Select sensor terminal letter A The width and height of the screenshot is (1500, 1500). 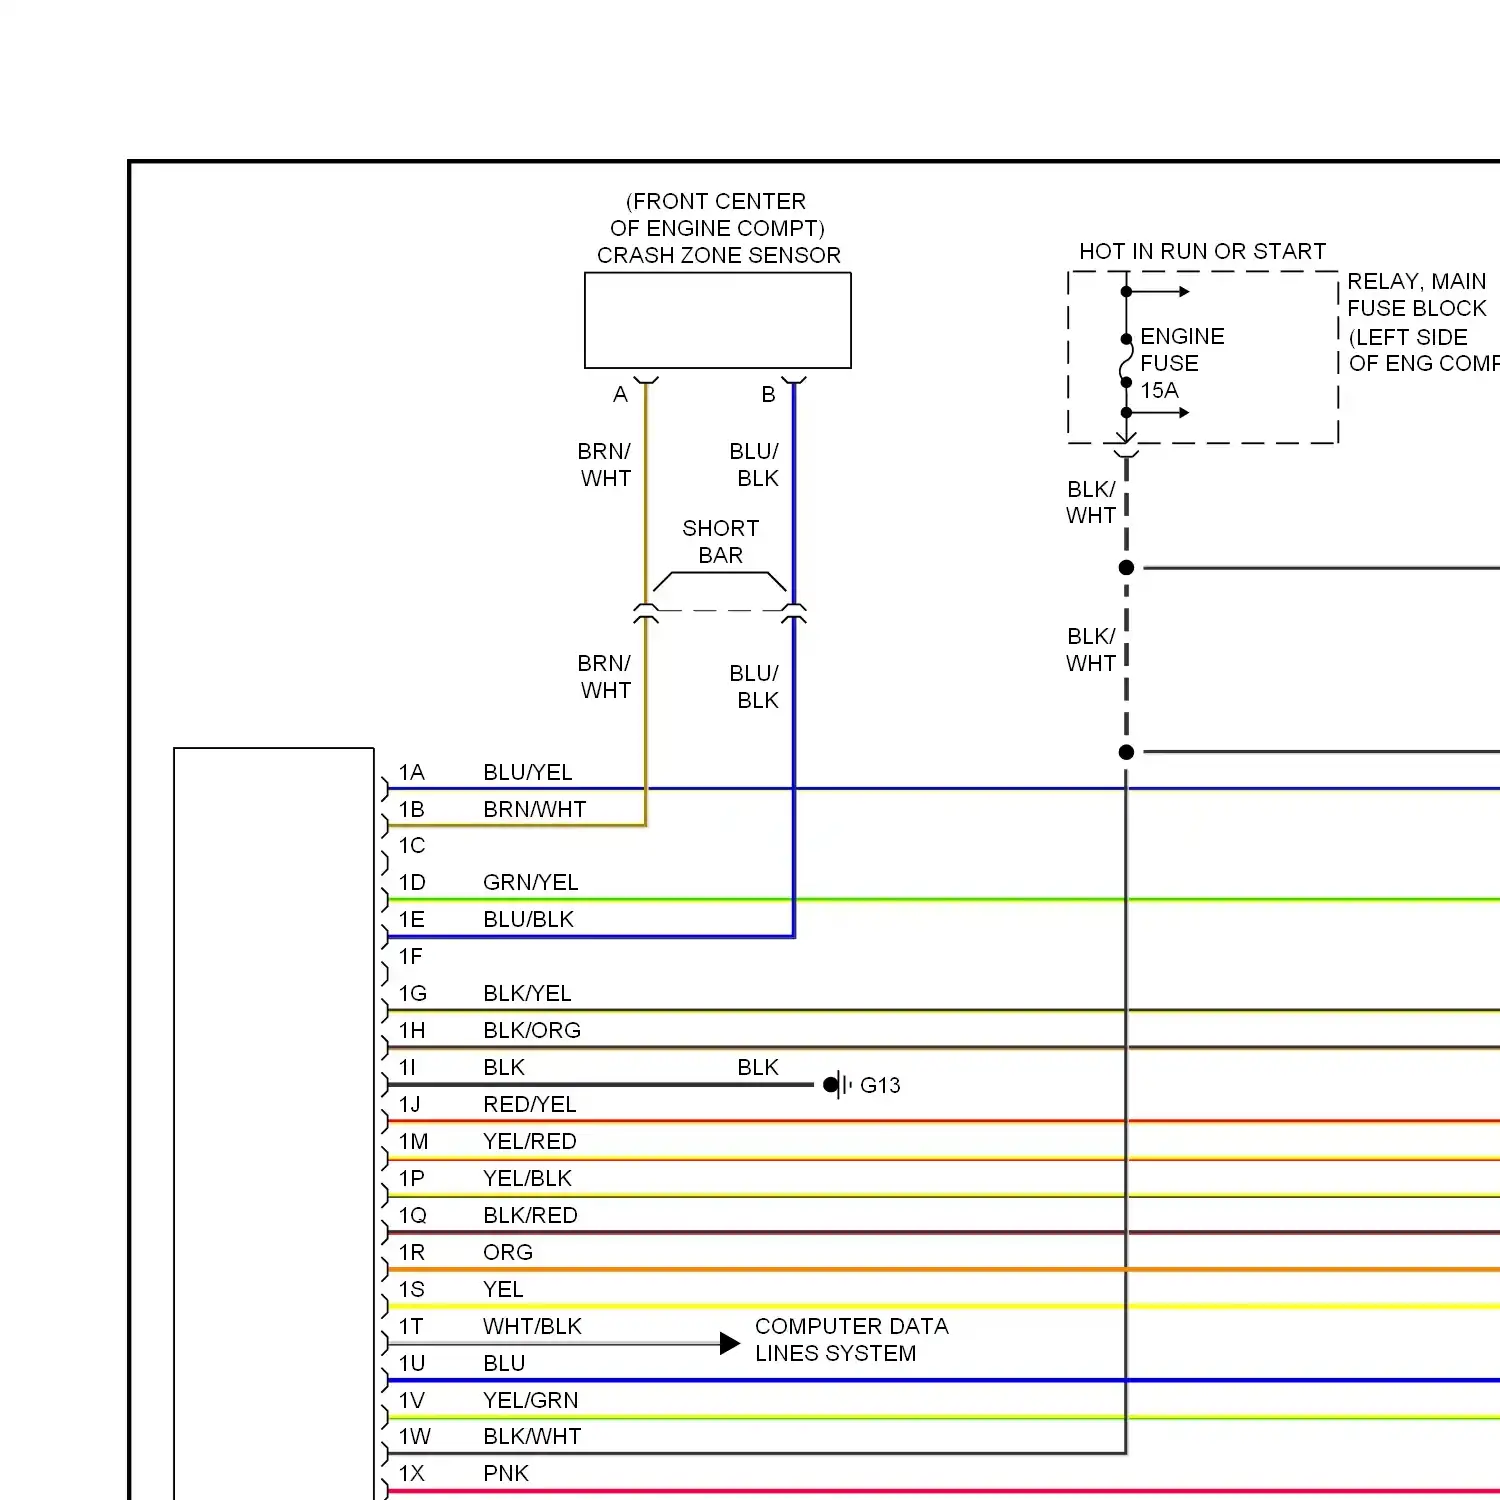tap(620, 394)
